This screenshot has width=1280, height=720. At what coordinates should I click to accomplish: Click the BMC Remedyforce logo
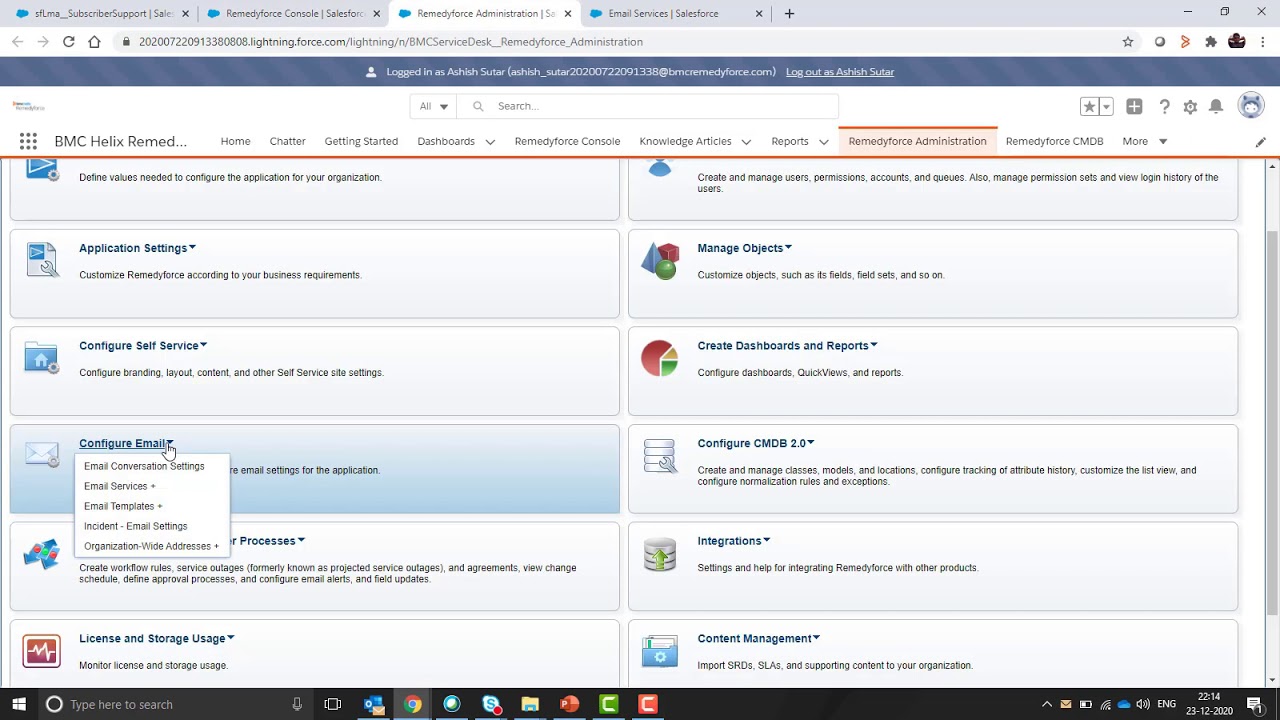coord(28,105)
